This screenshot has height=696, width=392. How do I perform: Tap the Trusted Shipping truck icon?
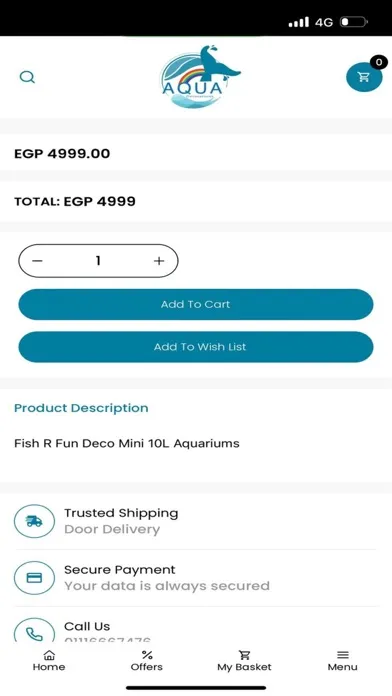click(x=35, y=521)
